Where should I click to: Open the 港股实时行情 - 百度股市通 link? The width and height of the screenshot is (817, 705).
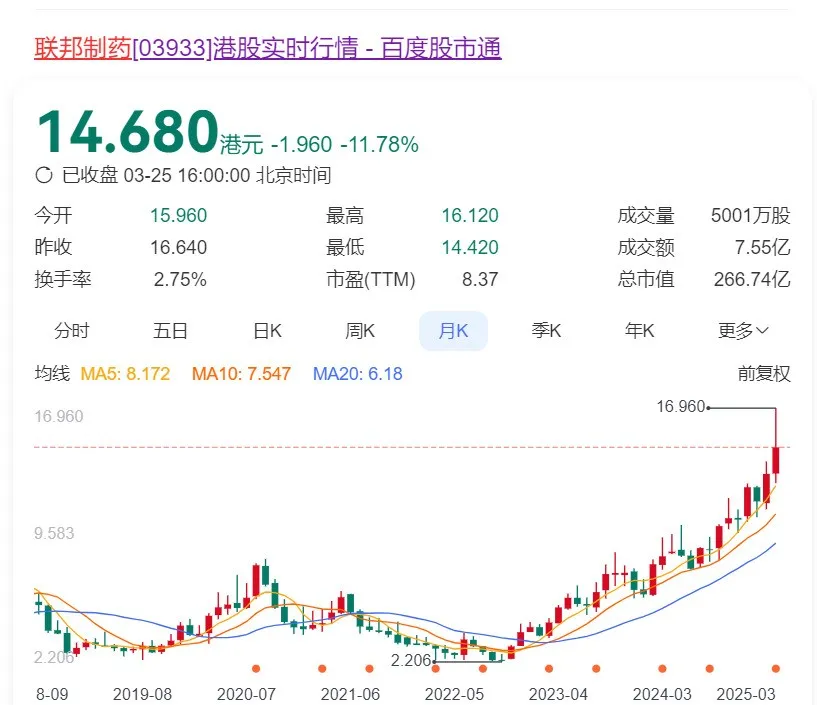(x=357, y=48)
